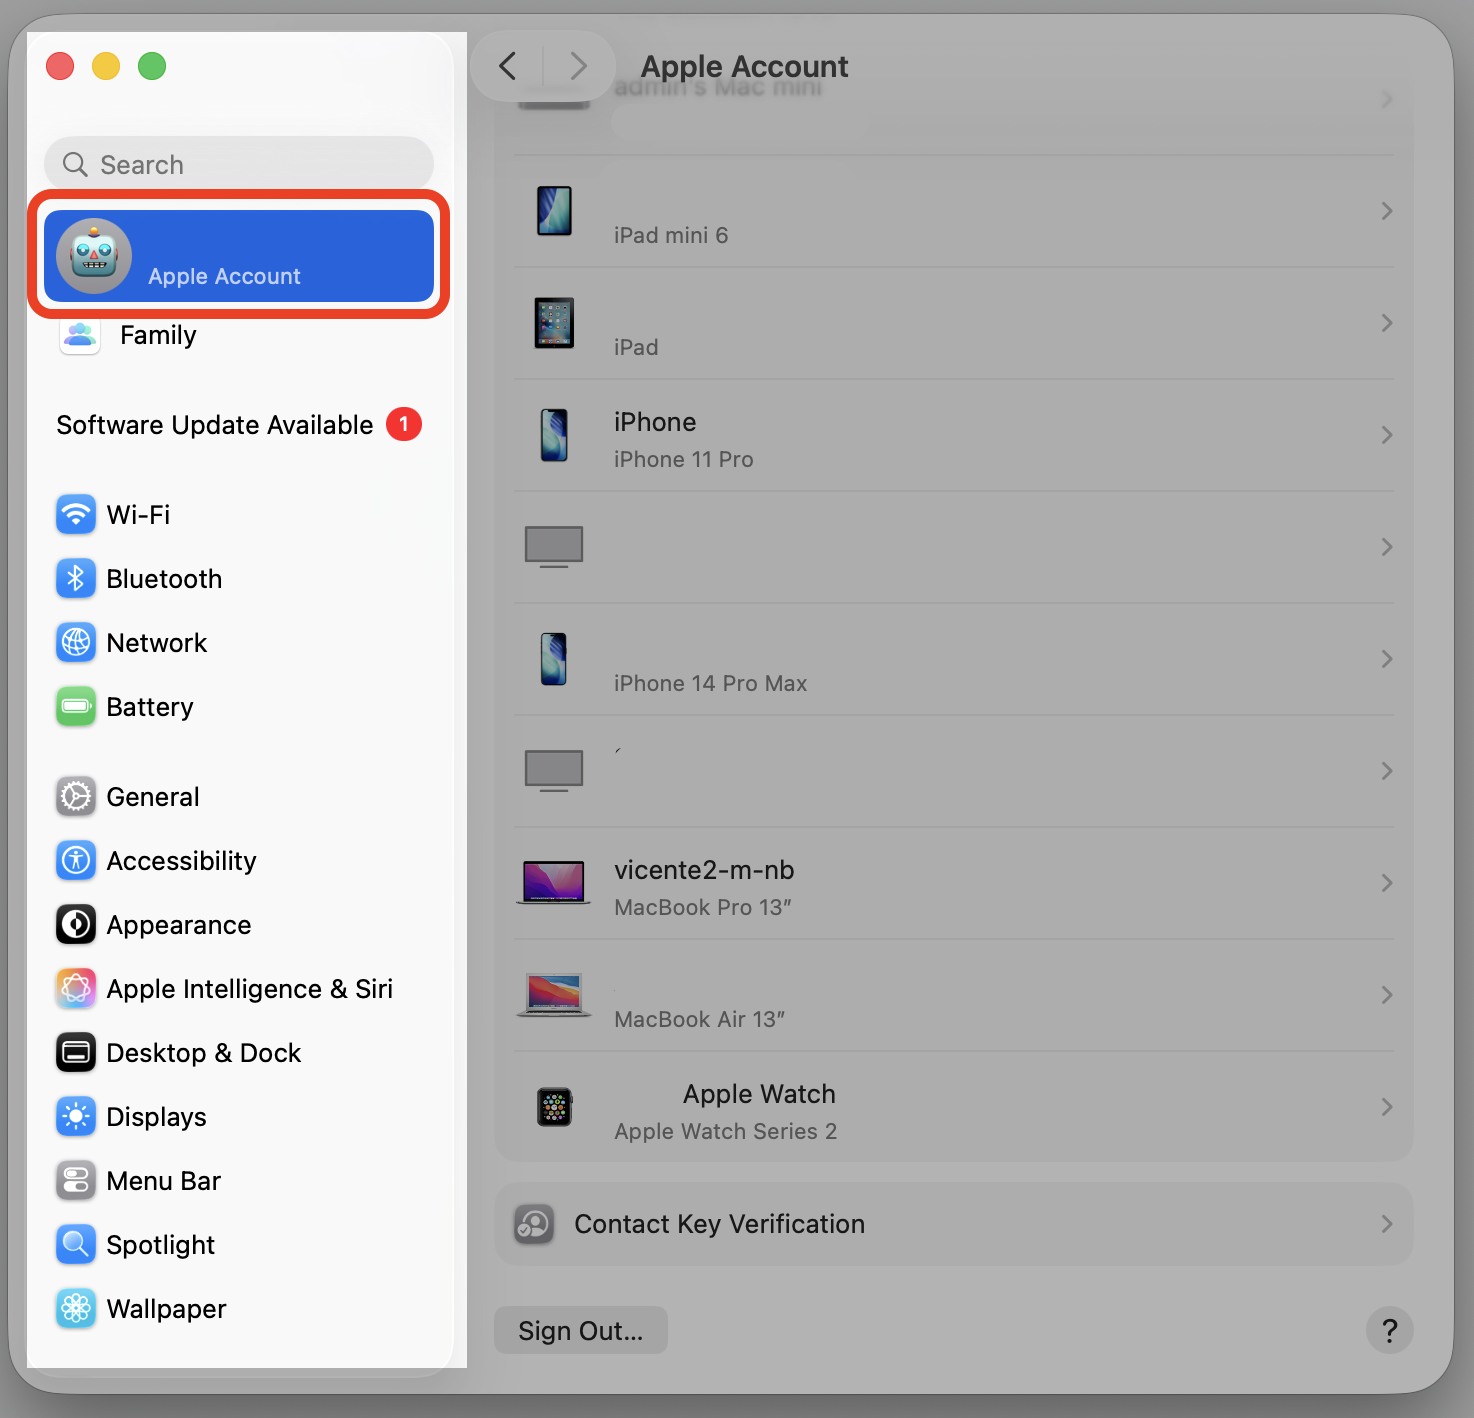Image resolution: width=1474 pixels, height=1418 pixels.
Task: Select the Wallpaper flower icon
Action: click(x=76, y=1309)
